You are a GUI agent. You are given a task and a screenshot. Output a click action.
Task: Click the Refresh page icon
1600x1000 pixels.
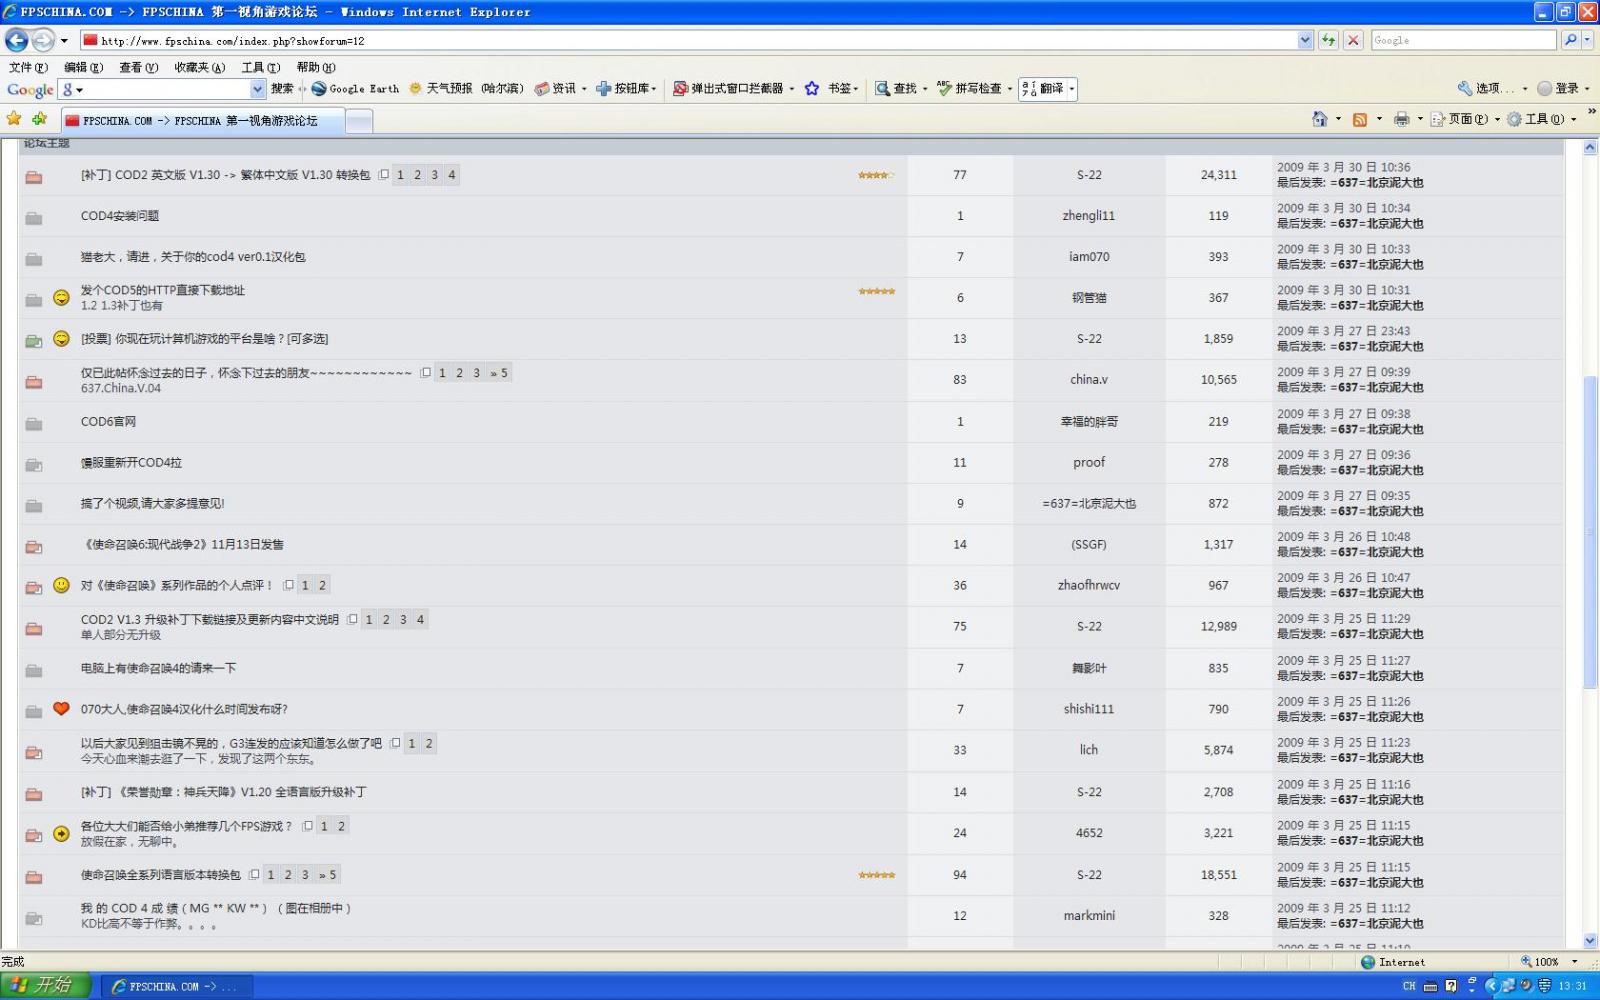point(1328,40)
